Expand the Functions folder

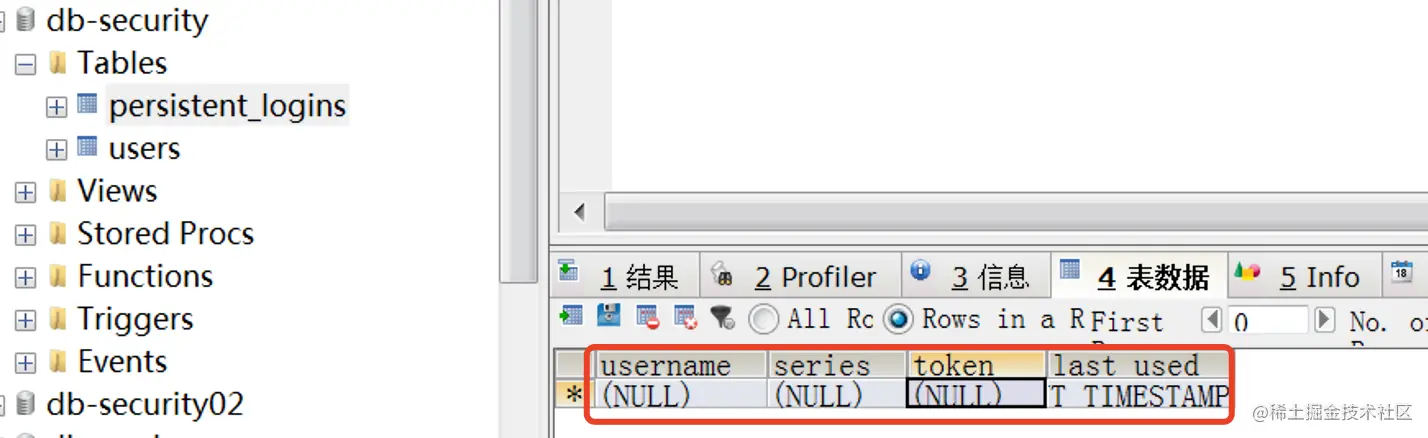click(26, 278)
